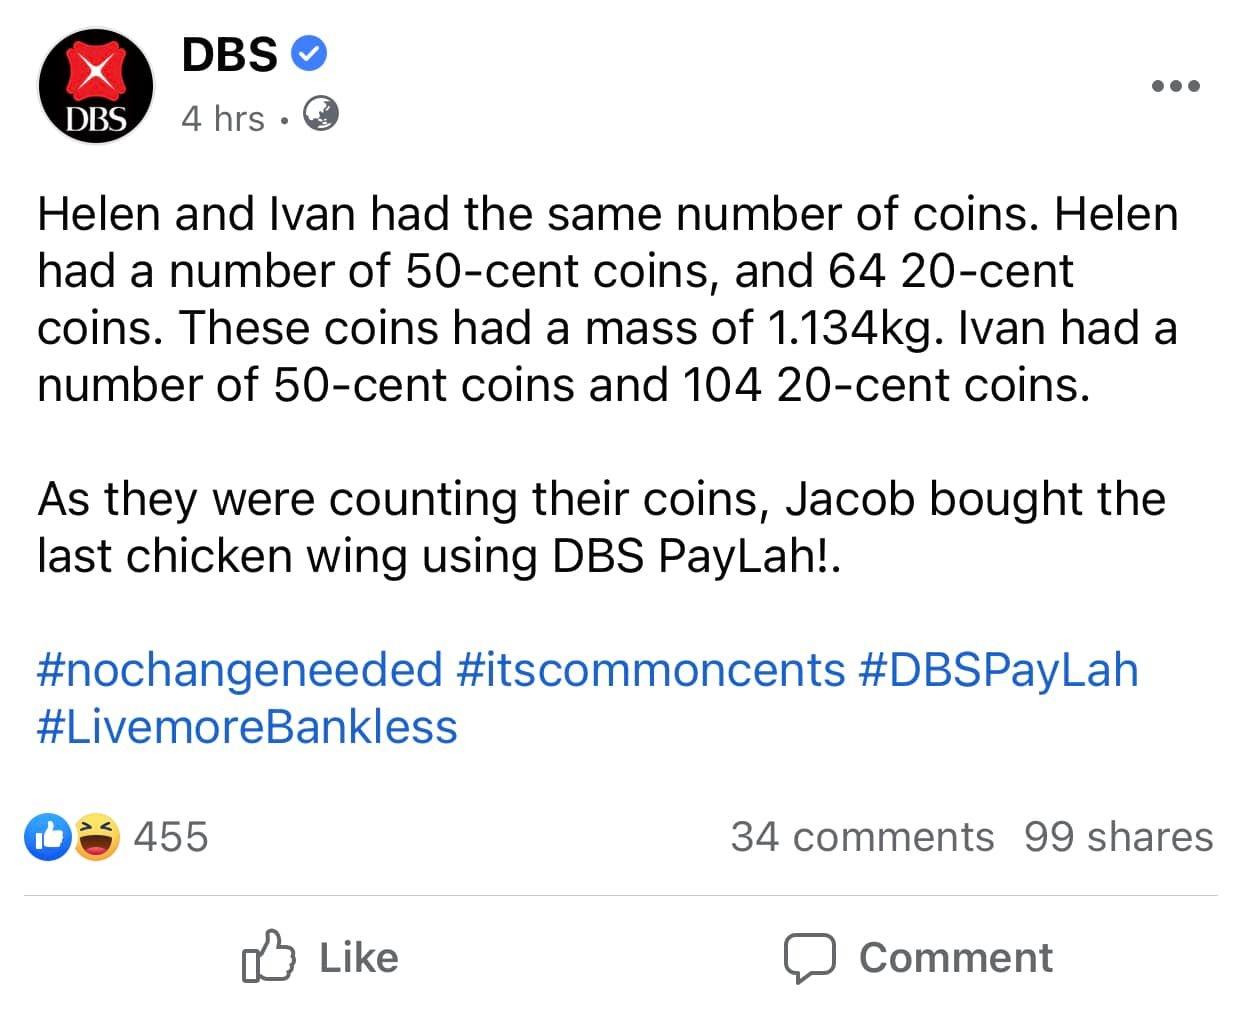
Task: Click the blue thumbs-up reaction icon
Action: [49, 837]
